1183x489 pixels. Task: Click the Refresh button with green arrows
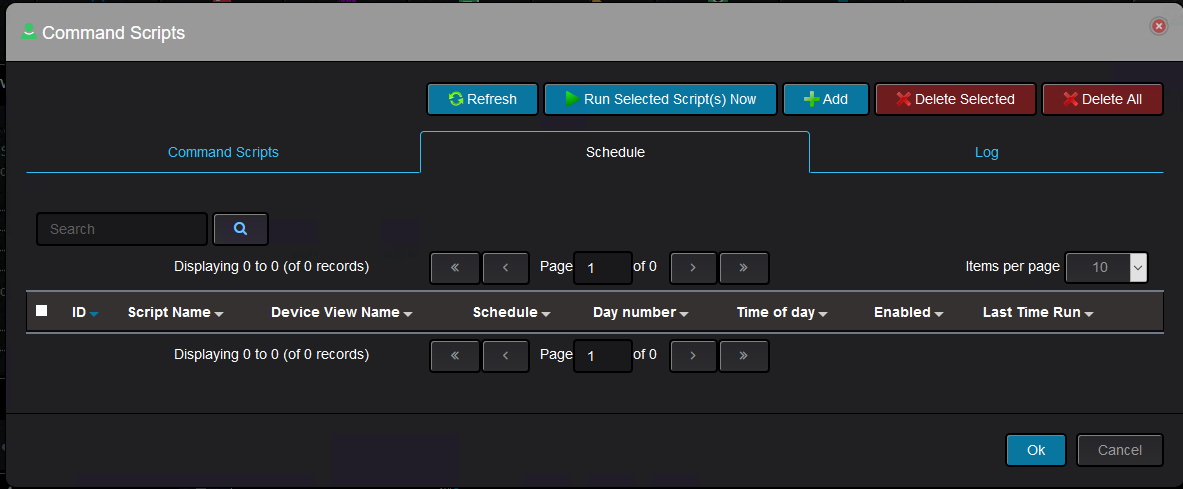tap(483, 99)
